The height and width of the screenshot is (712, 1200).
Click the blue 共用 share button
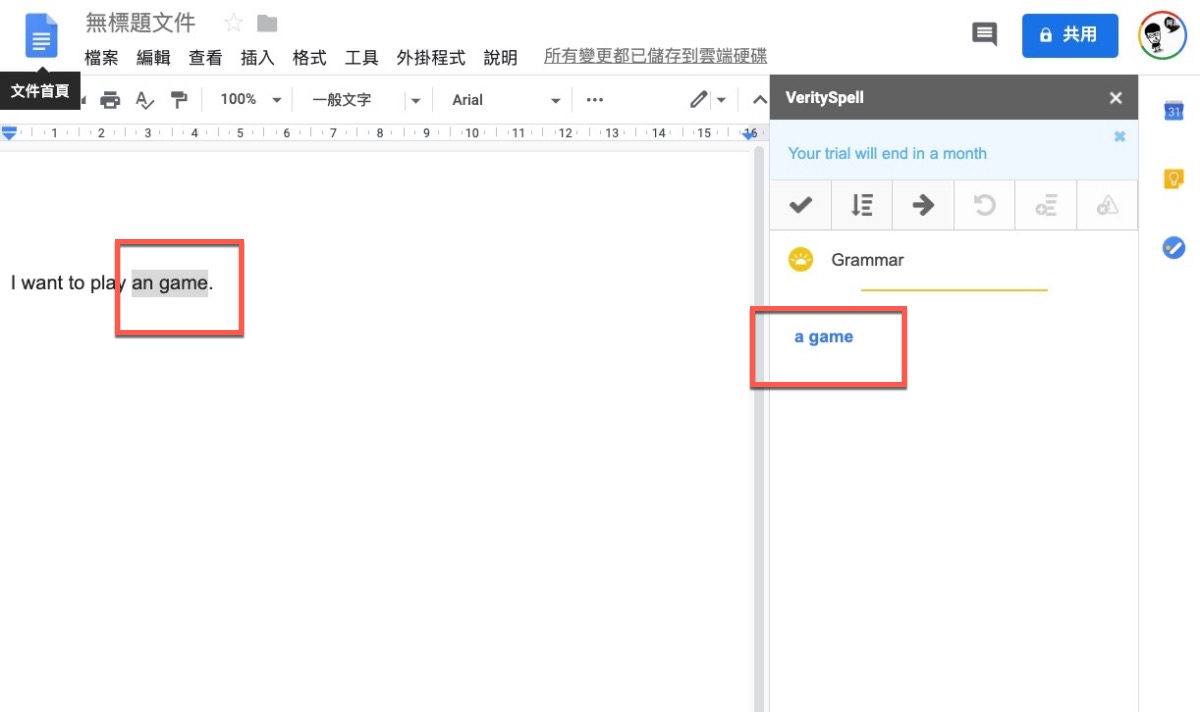pos(1069,35)
